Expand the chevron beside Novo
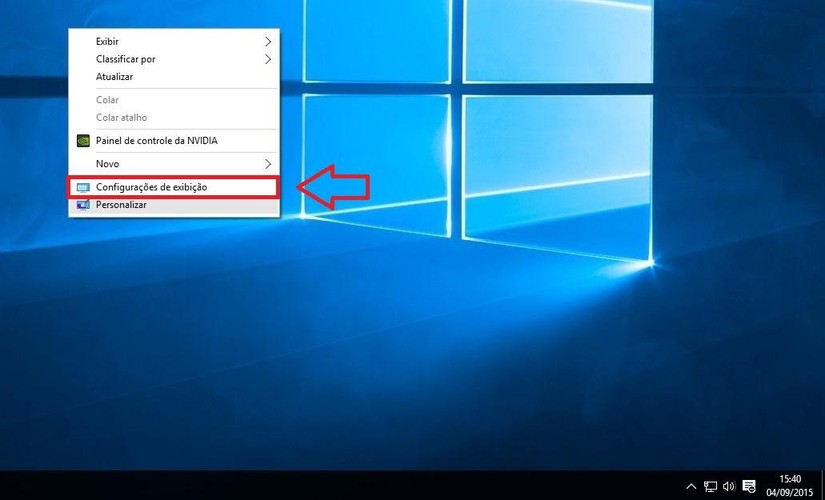Screen dimensions: 825x500 coord(268,164)
